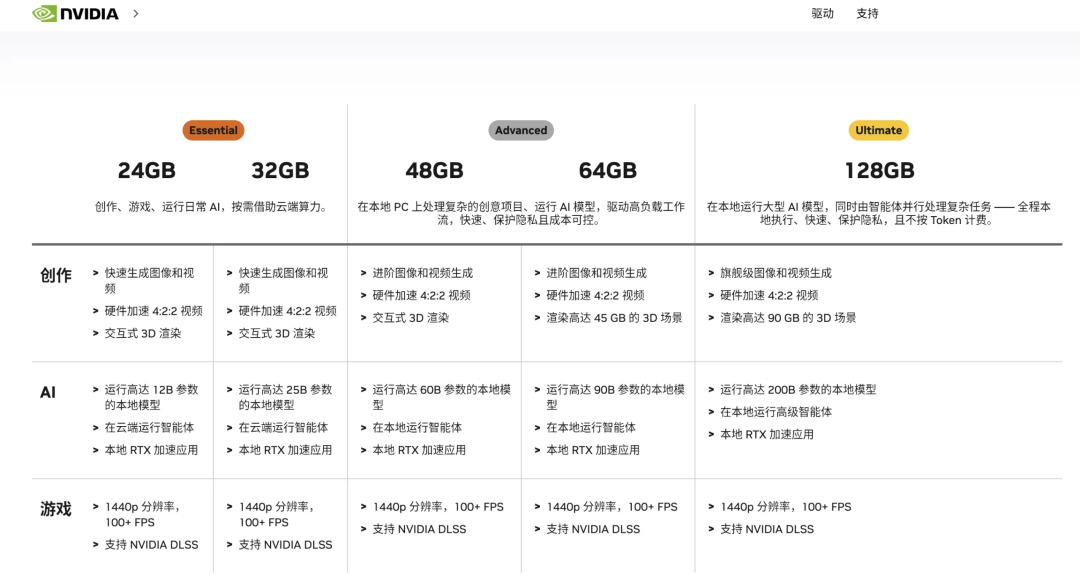Viewport: 1080px width, 575px height.
Task: Click 运行高达 90B 参数的本地模型
Action: click(x=615, y=397)
